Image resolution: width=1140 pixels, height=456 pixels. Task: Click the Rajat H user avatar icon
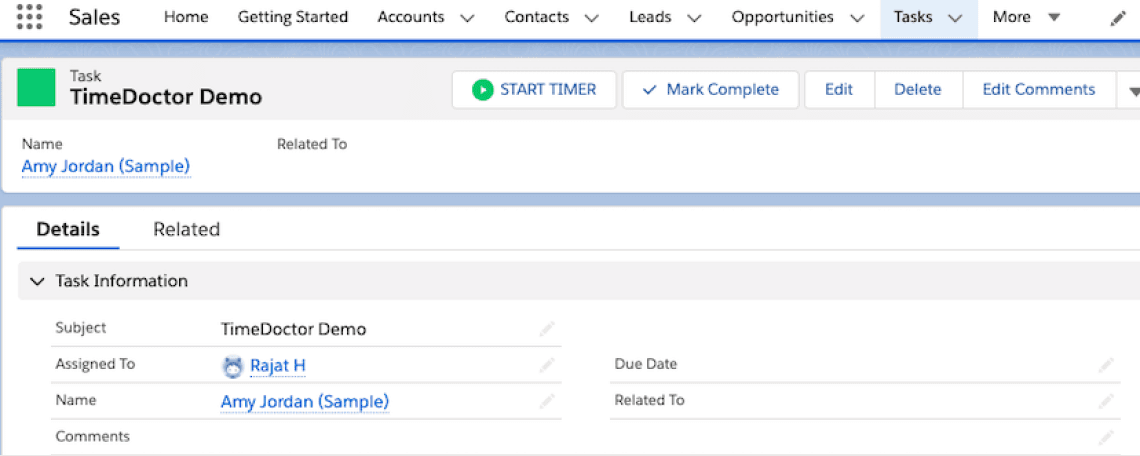tap(233, 366)
